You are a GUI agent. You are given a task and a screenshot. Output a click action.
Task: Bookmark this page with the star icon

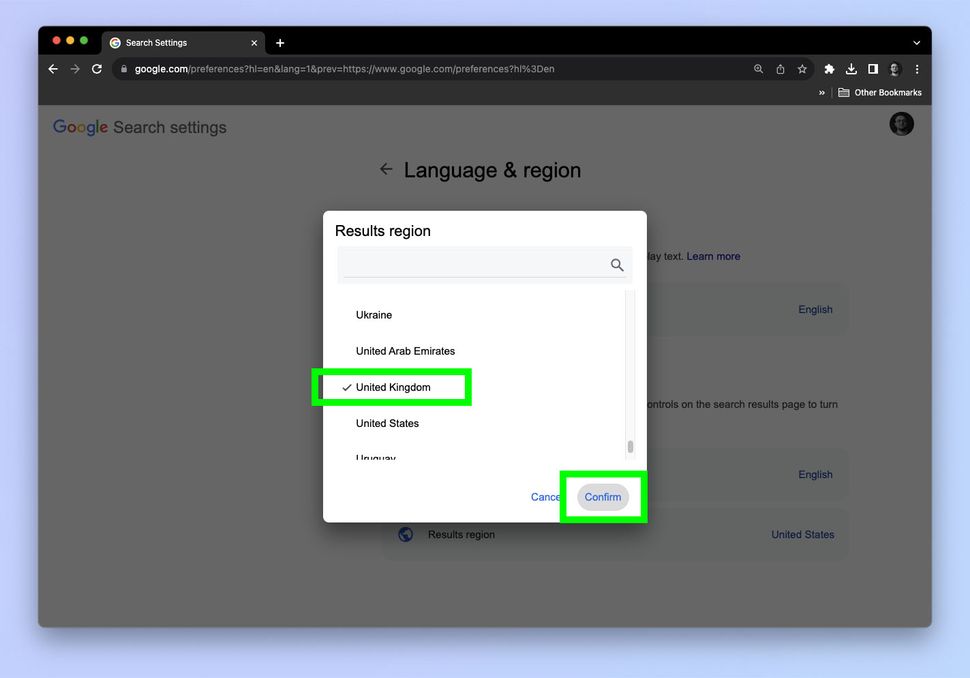801,69
